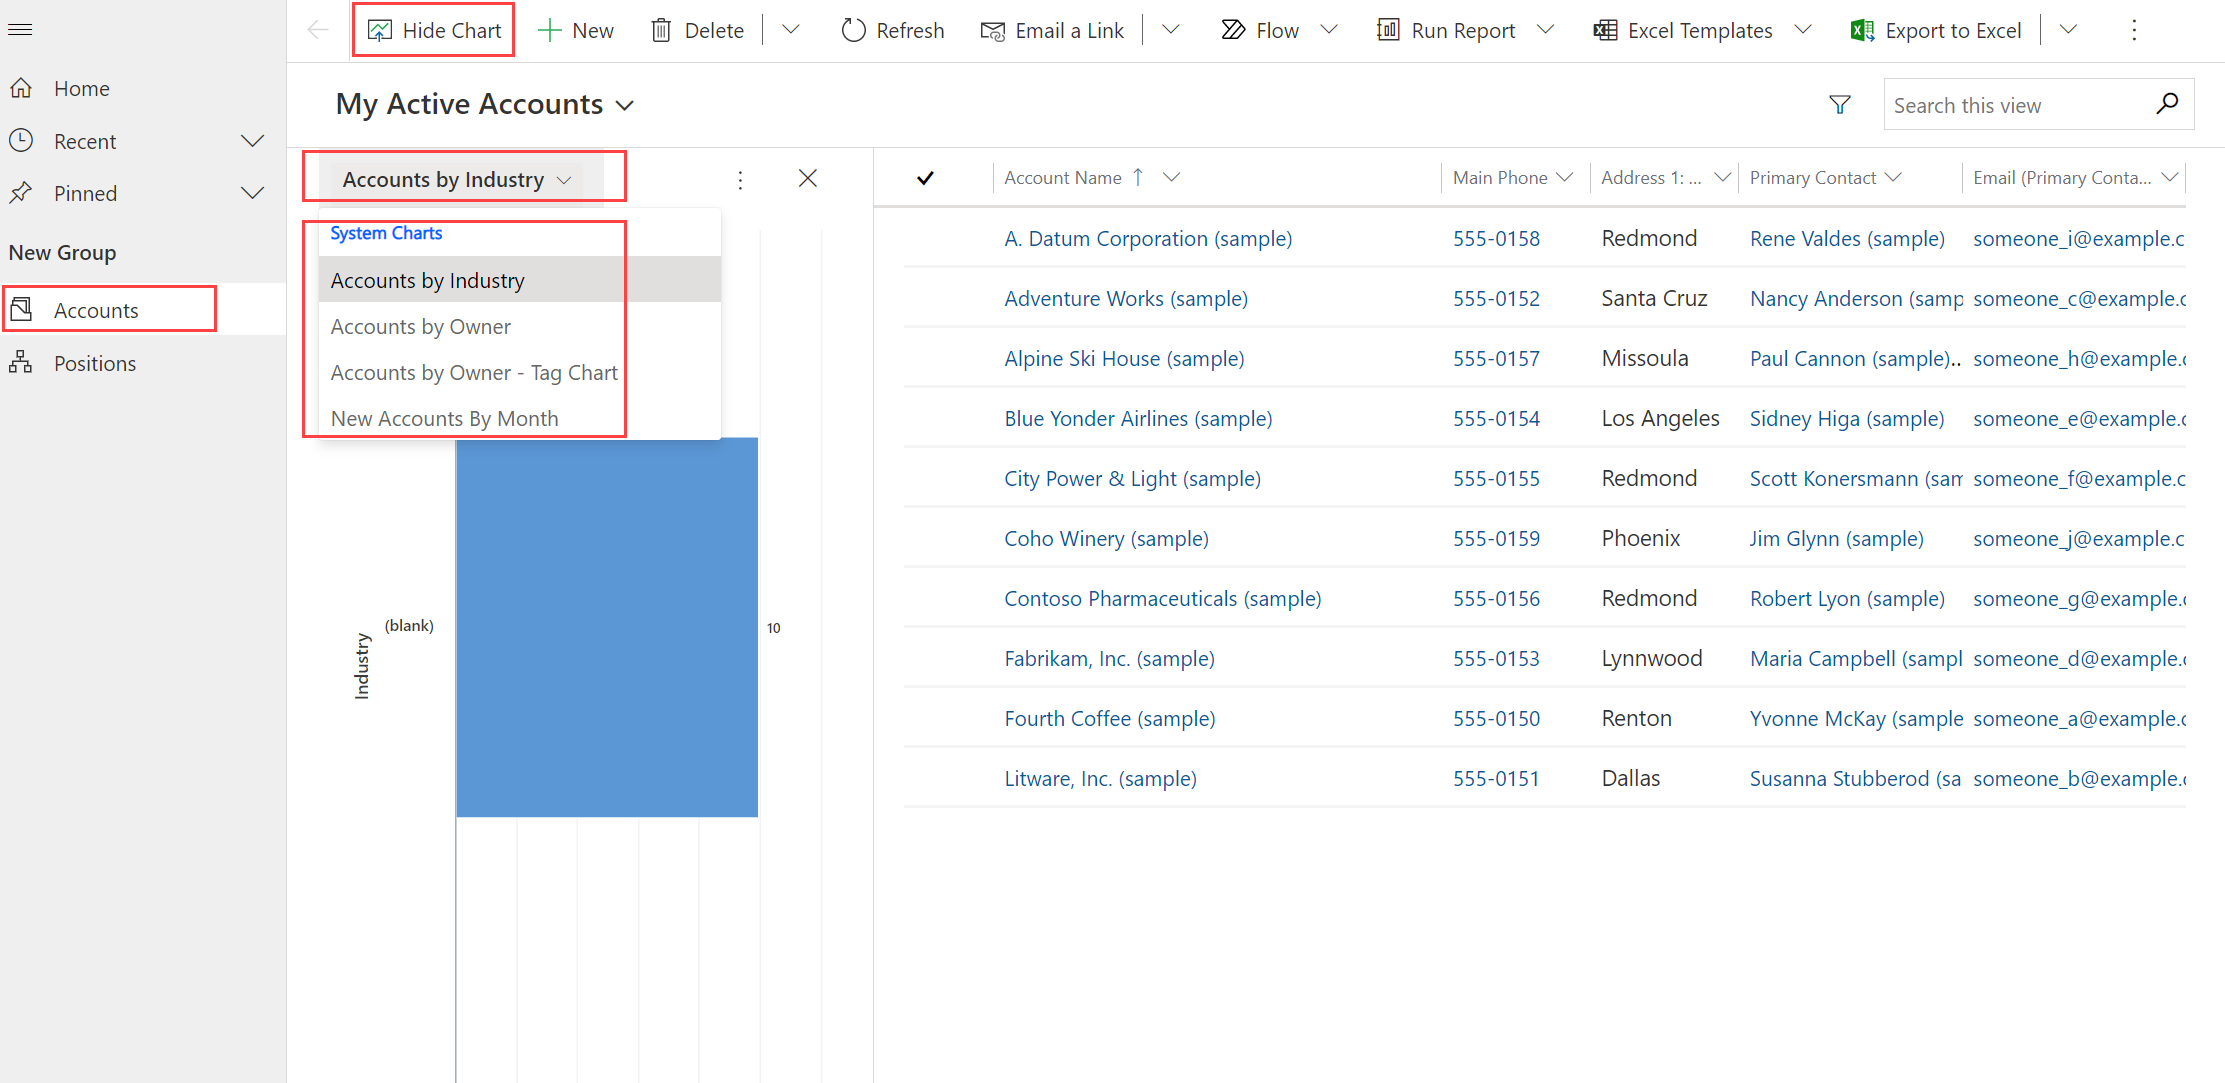The image size is (2225, 1083).
Task: Click the New button to add account
Action: 578,30
